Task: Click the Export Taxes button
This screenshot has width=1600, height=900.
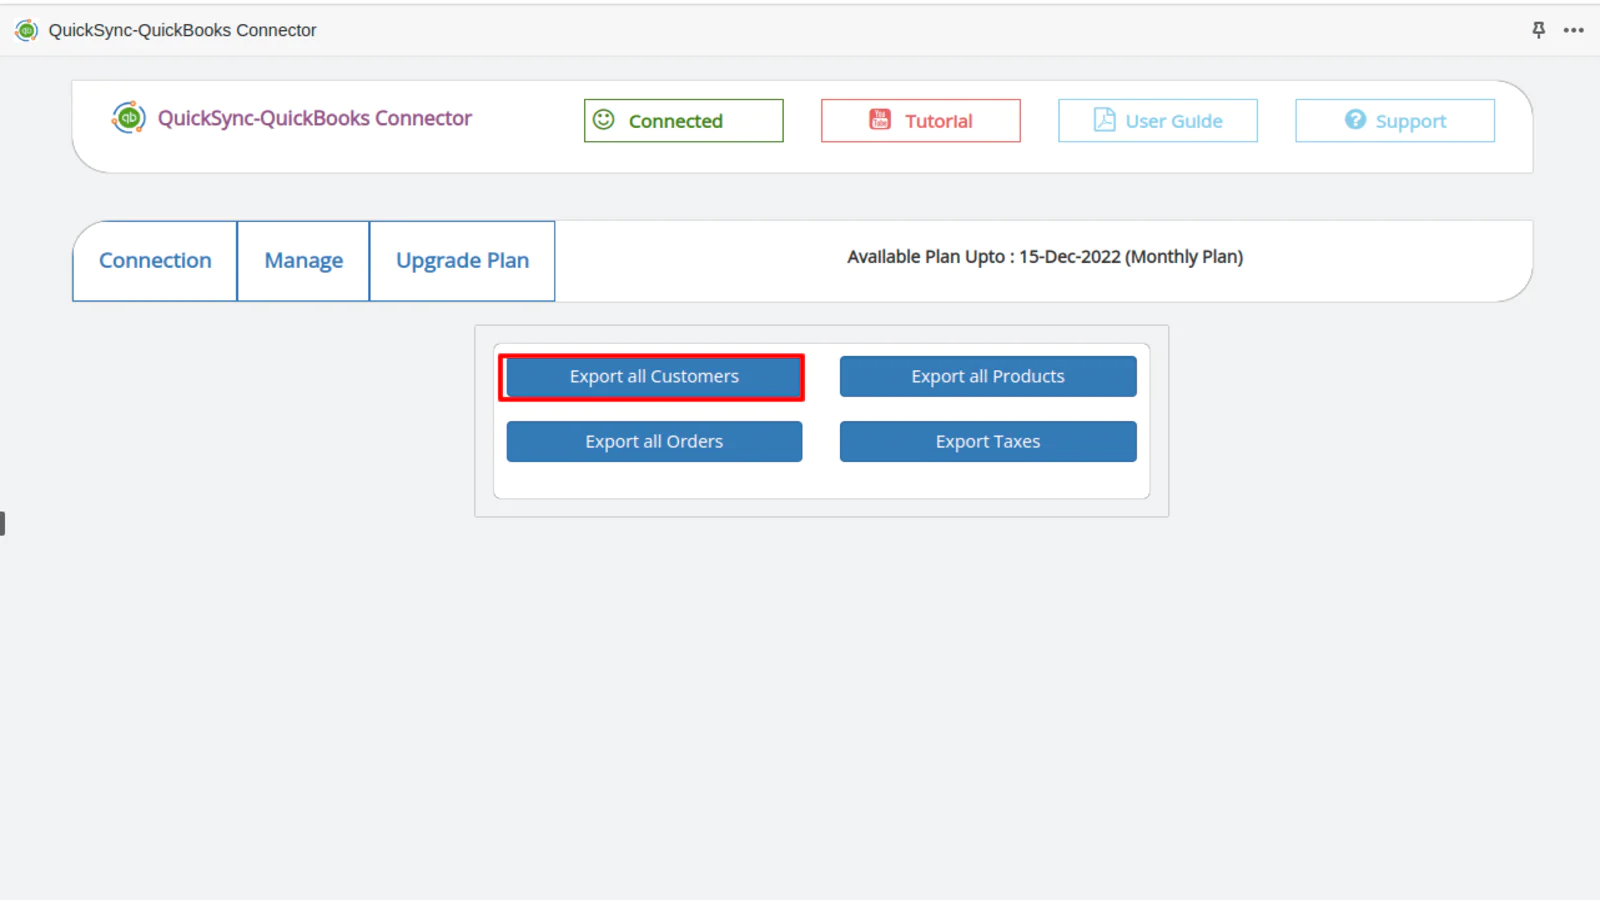Action: tap(987, 442)
